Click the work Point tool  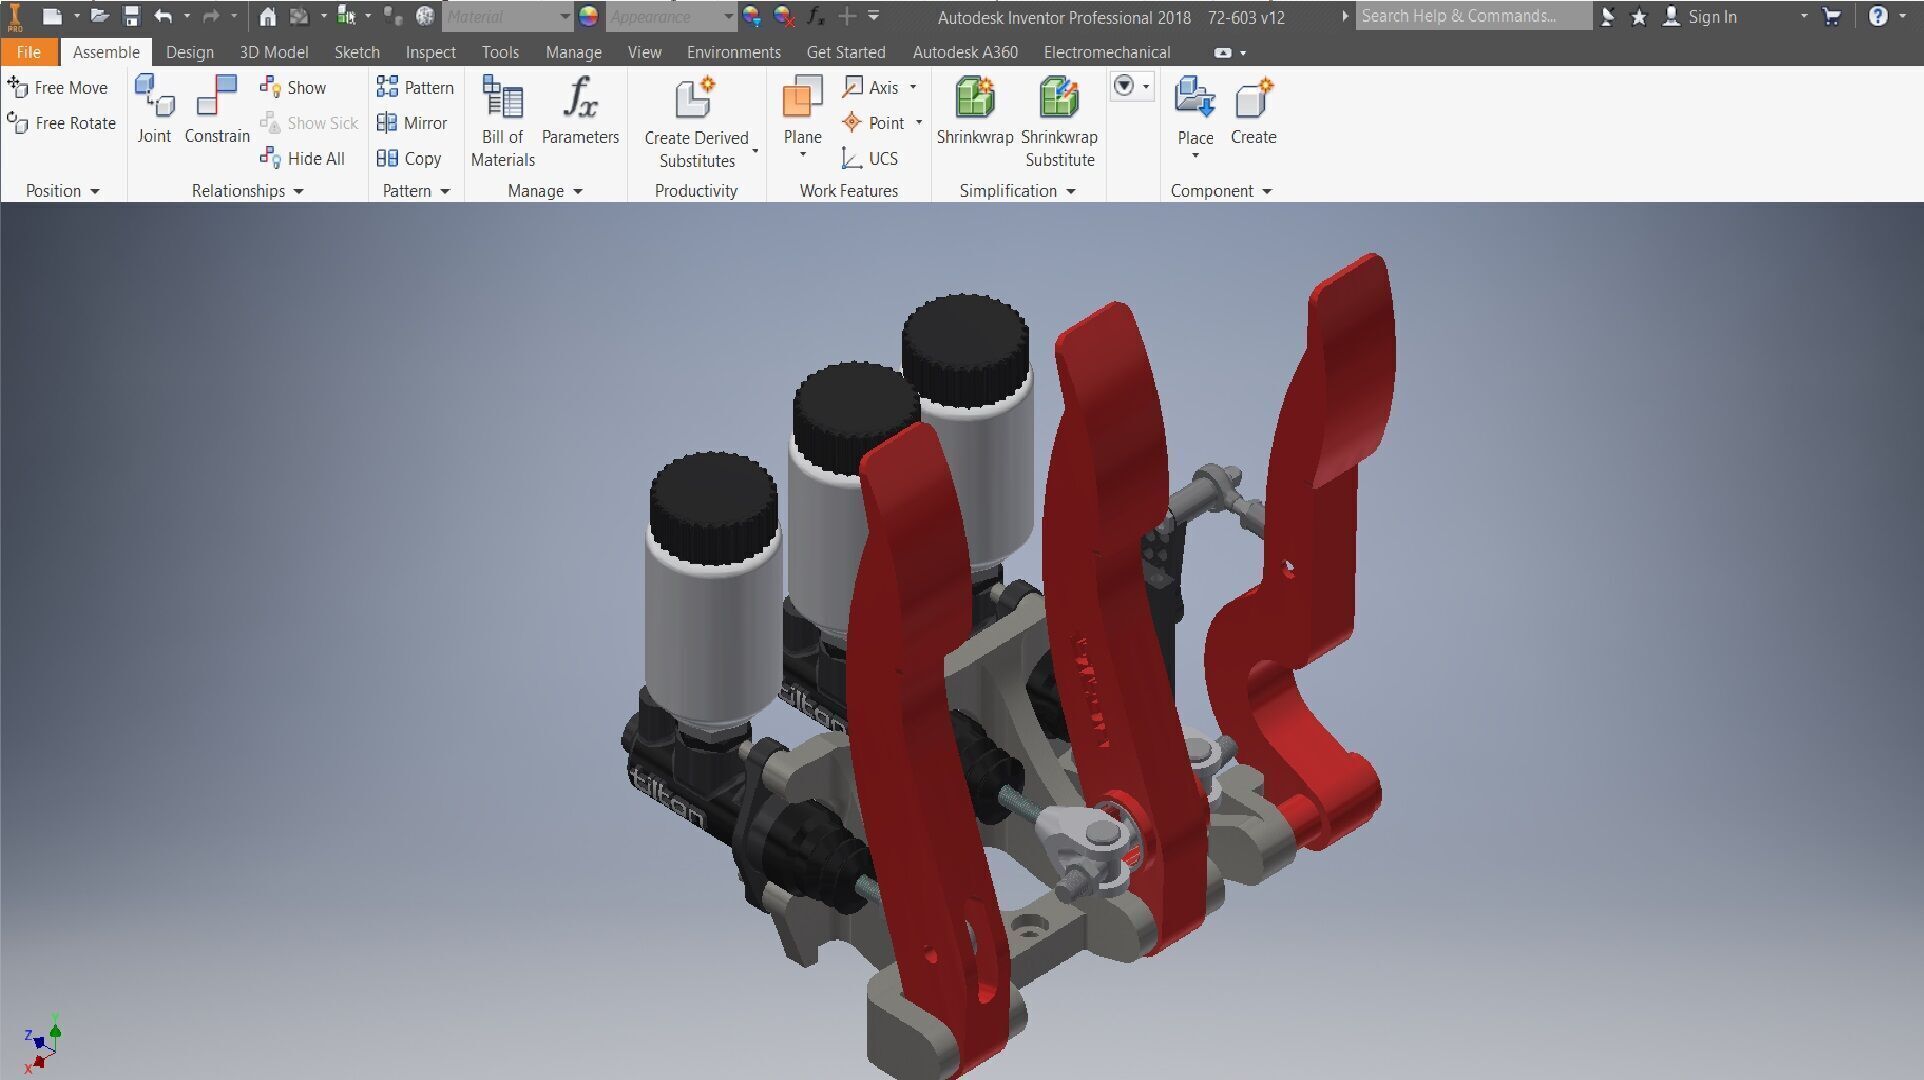point(873,123)
